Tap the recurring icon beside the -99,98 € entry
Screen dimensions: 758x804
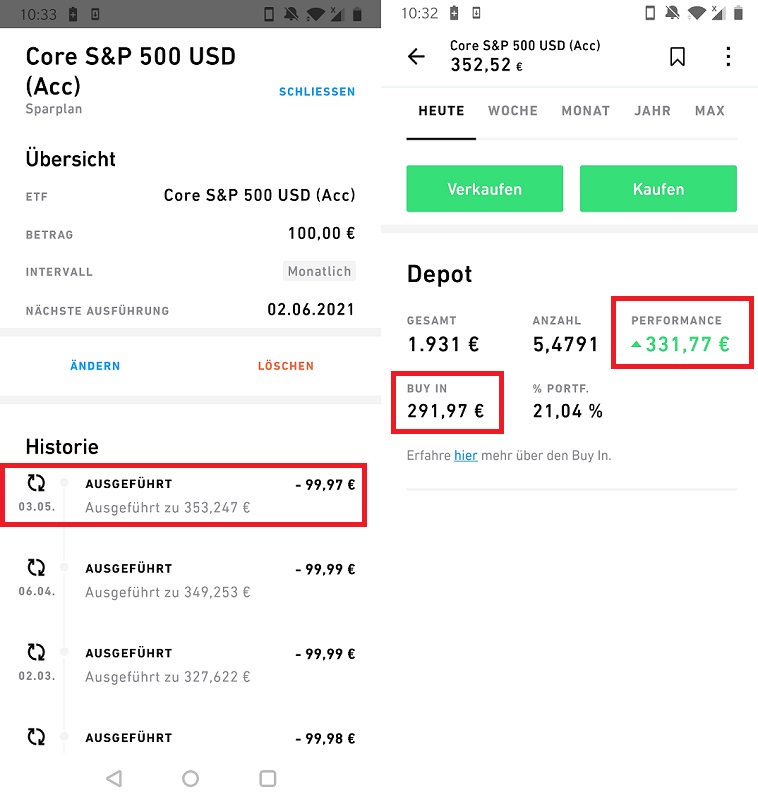tap(36, 737)
